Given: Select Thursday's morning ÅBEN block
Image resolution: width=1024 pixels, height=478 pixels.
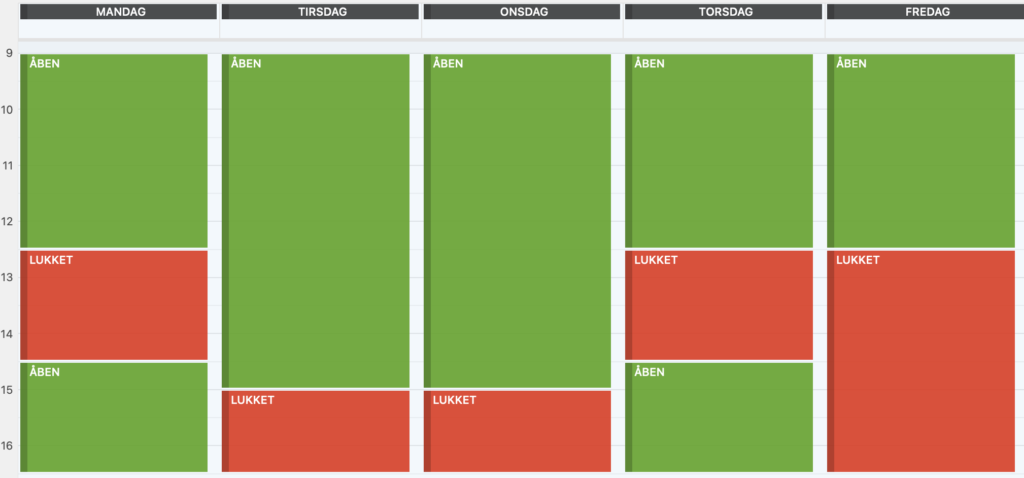Looking at the screenshot, I should pyautogui.click(x=719, y=150).
